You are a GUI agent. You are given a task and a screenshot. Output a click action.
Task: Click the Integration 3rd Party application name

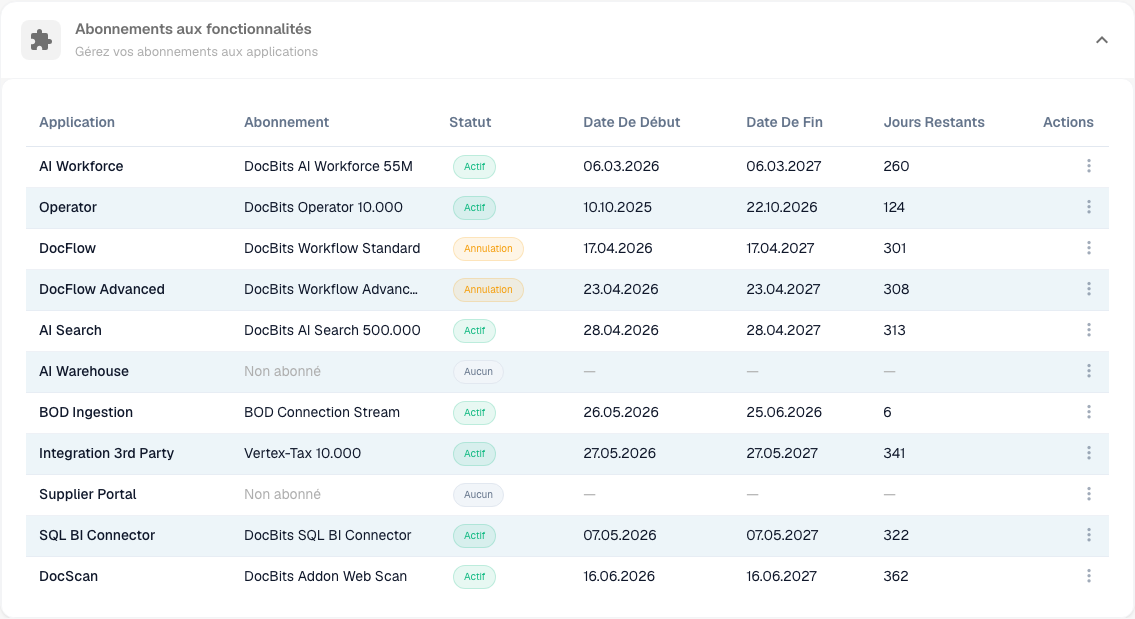tap(106, 454)
